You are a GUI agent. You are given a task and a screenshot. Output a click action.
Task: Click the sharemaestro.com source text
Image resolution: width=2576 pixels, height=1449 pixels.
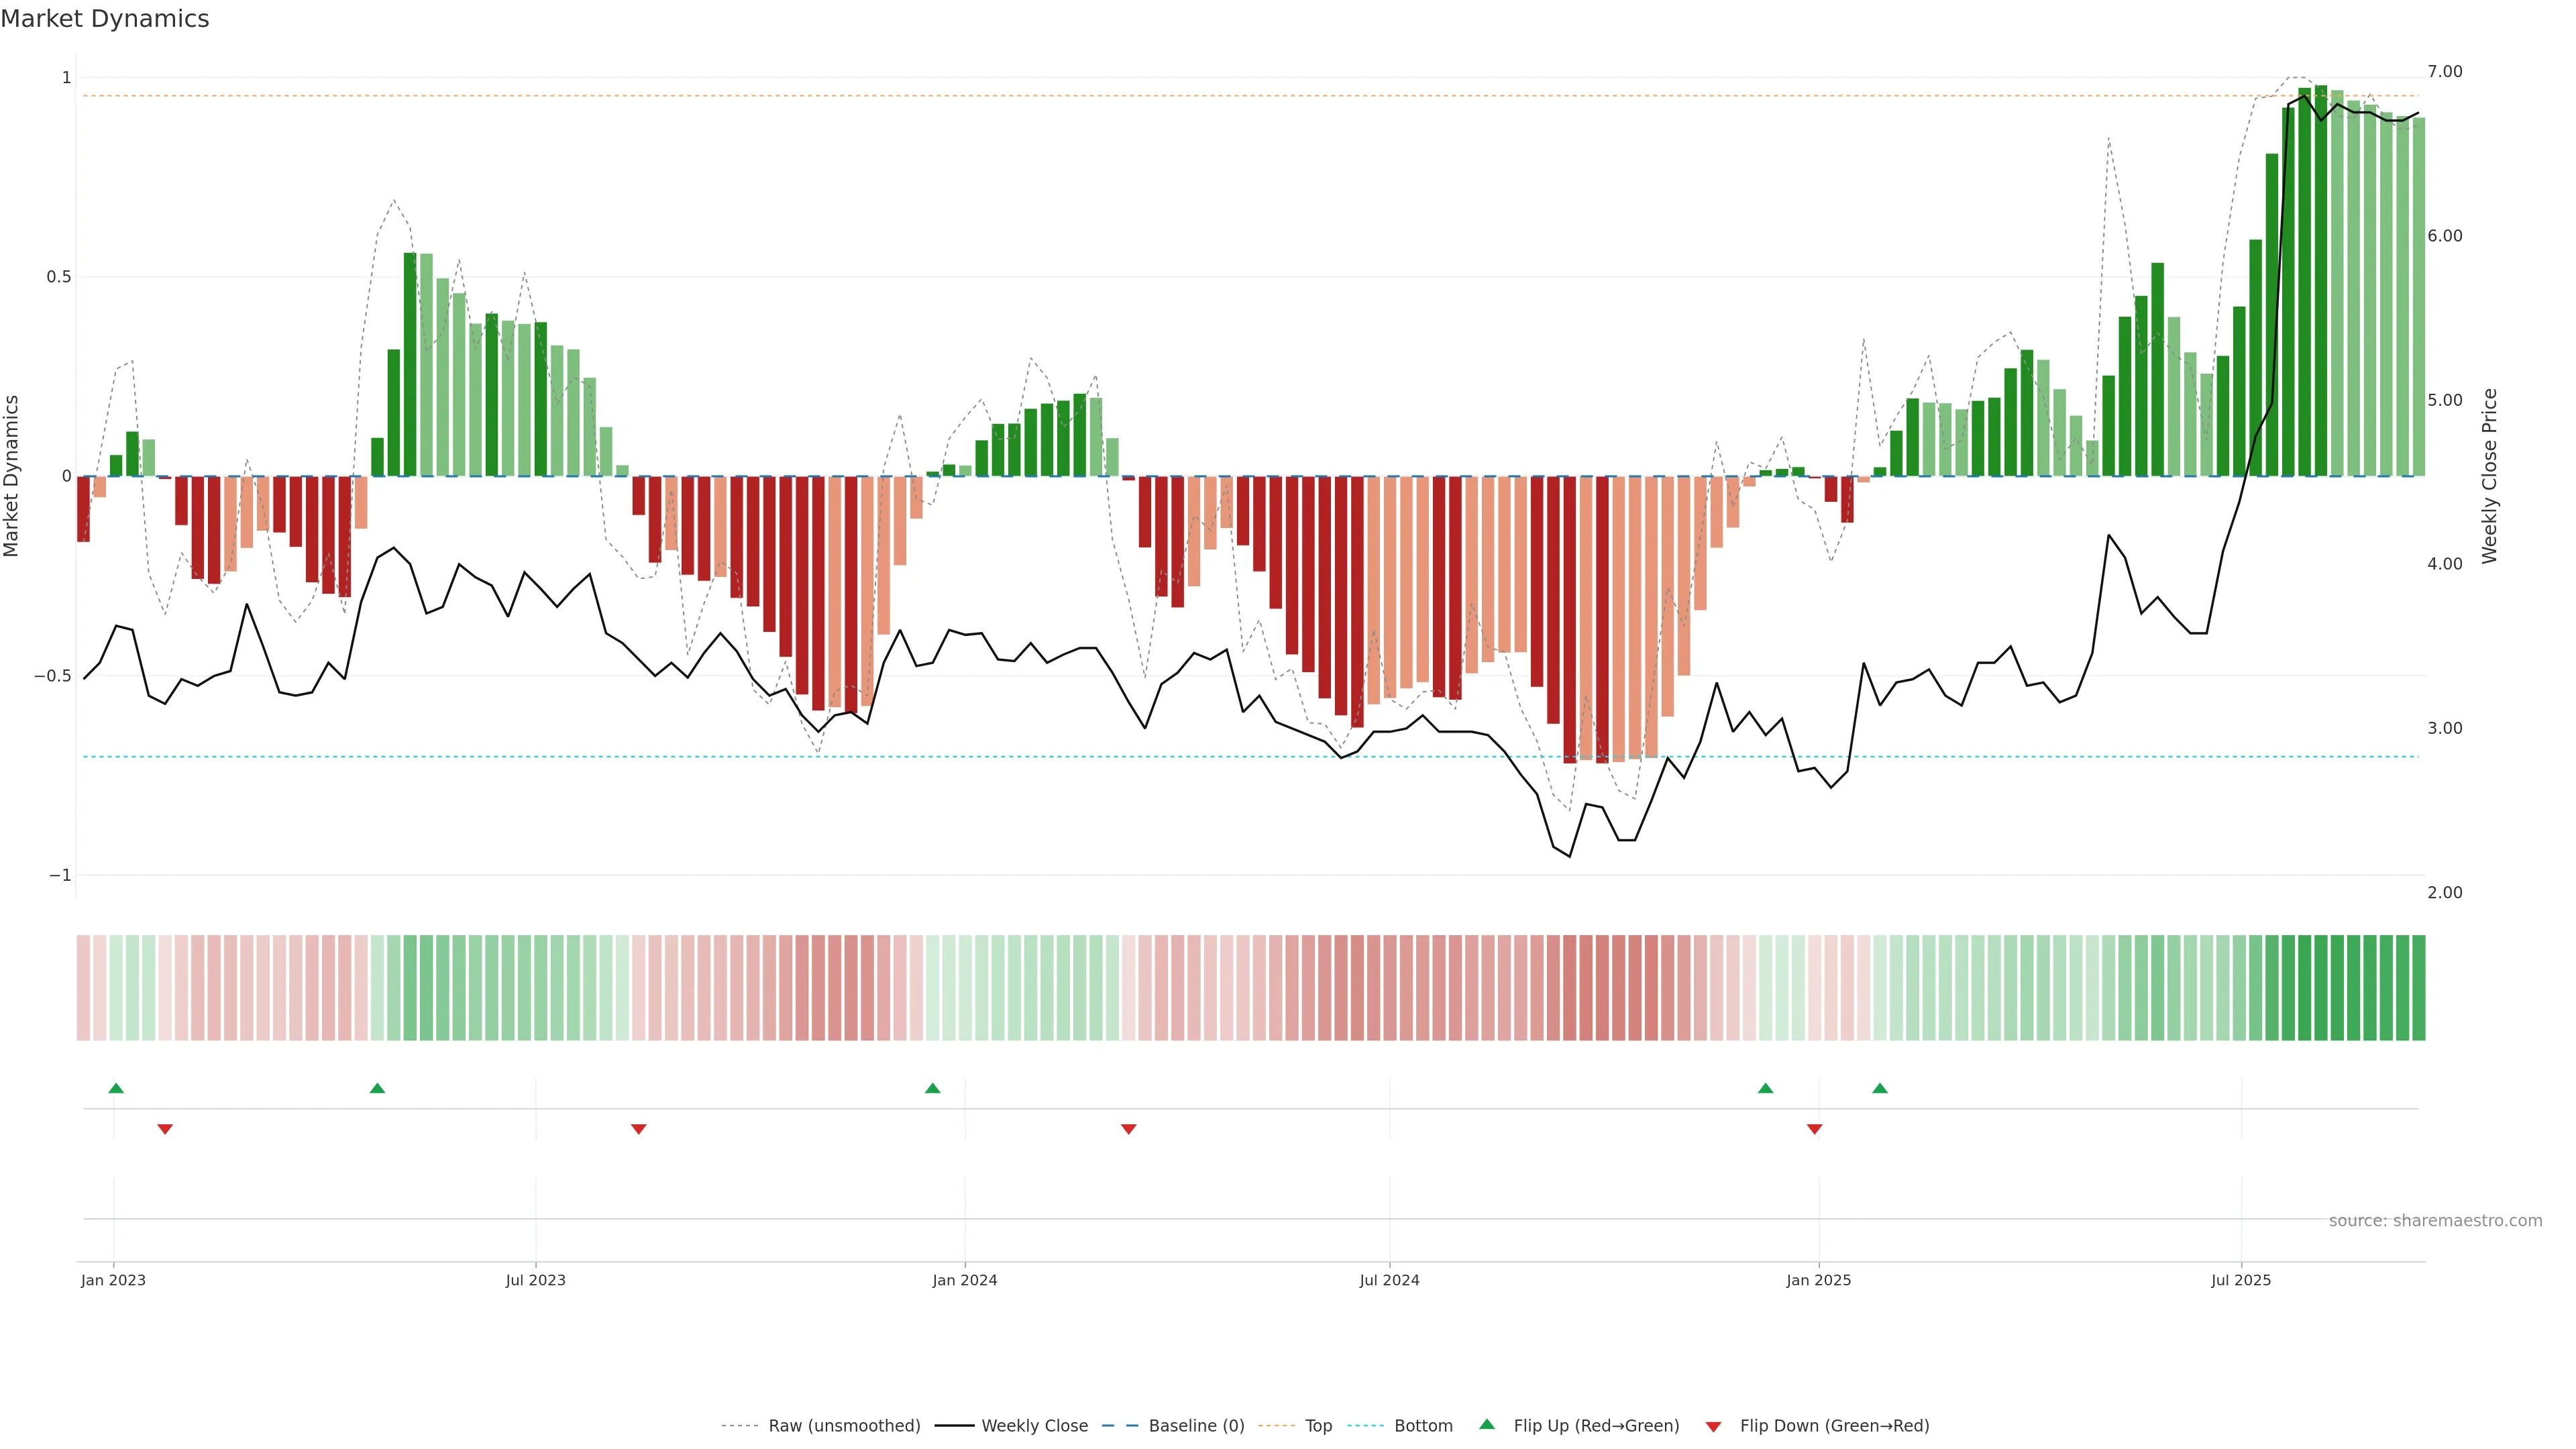click(2435, 1220)
